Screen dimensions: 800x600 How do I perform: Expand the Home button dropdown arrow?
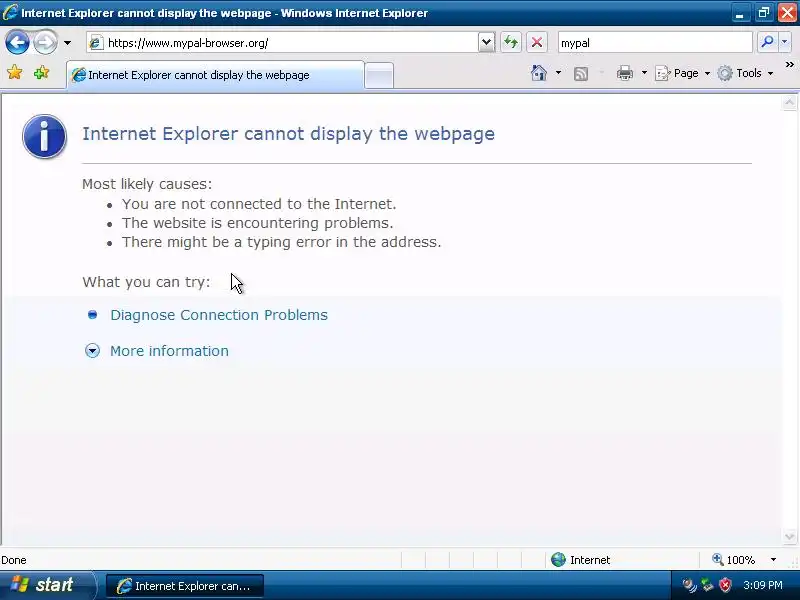coord(558,73)
